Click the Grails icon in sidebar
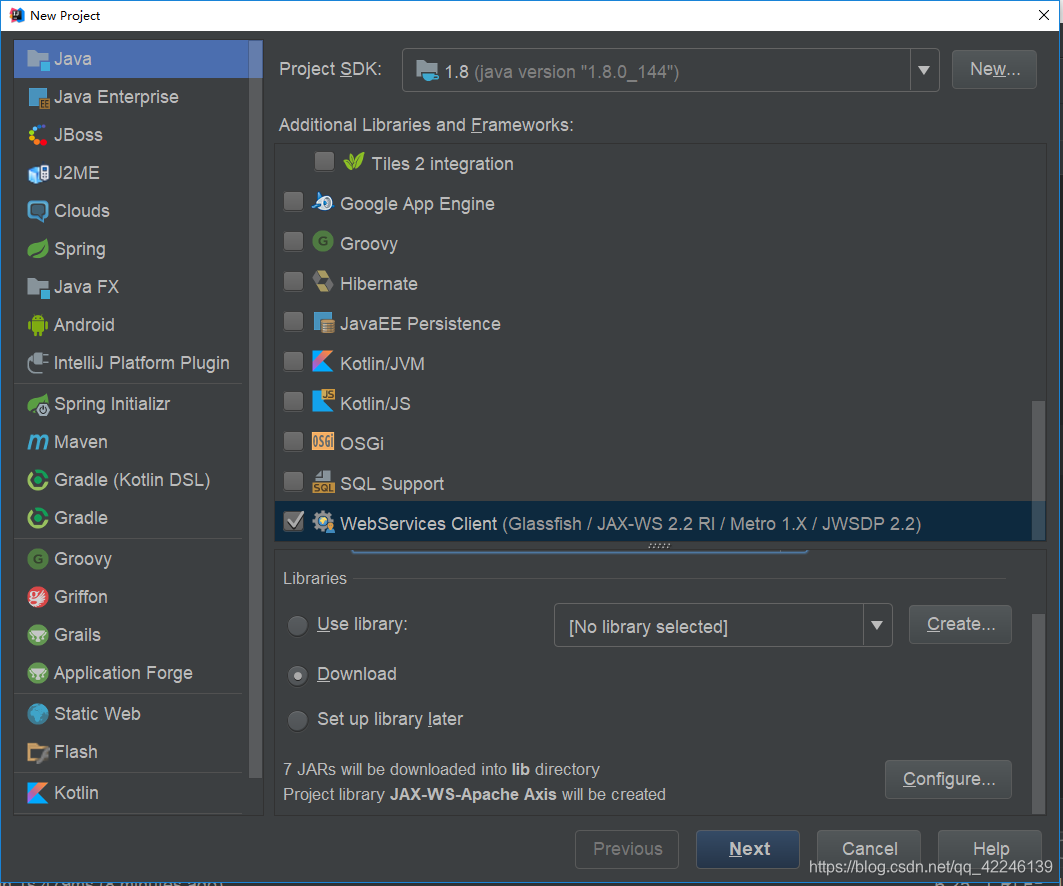The width and height of the screenshot is (1063, 886). pyautogui.click(x=38, y=635)
